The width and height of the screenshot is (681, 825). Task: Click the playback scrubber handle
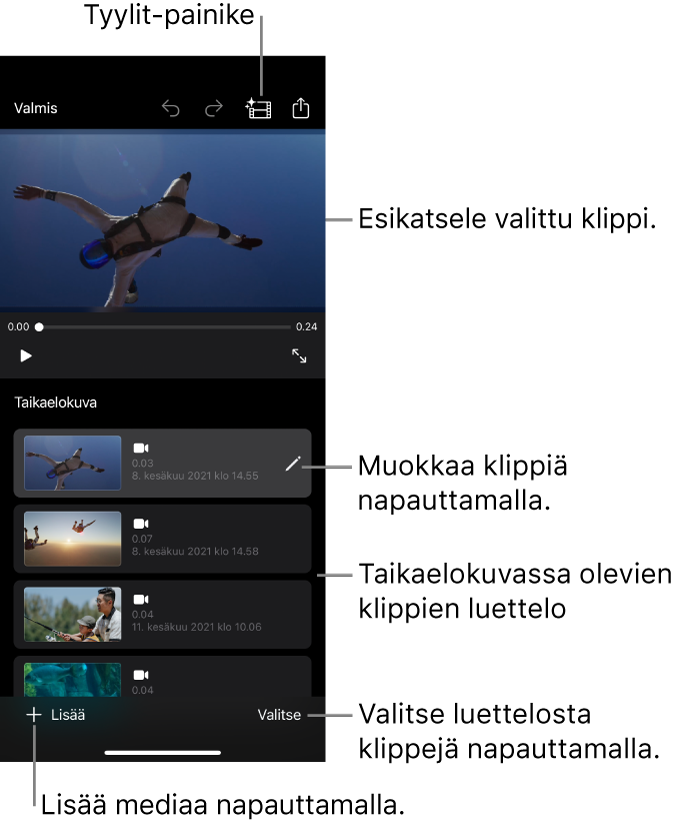point(39,327)
